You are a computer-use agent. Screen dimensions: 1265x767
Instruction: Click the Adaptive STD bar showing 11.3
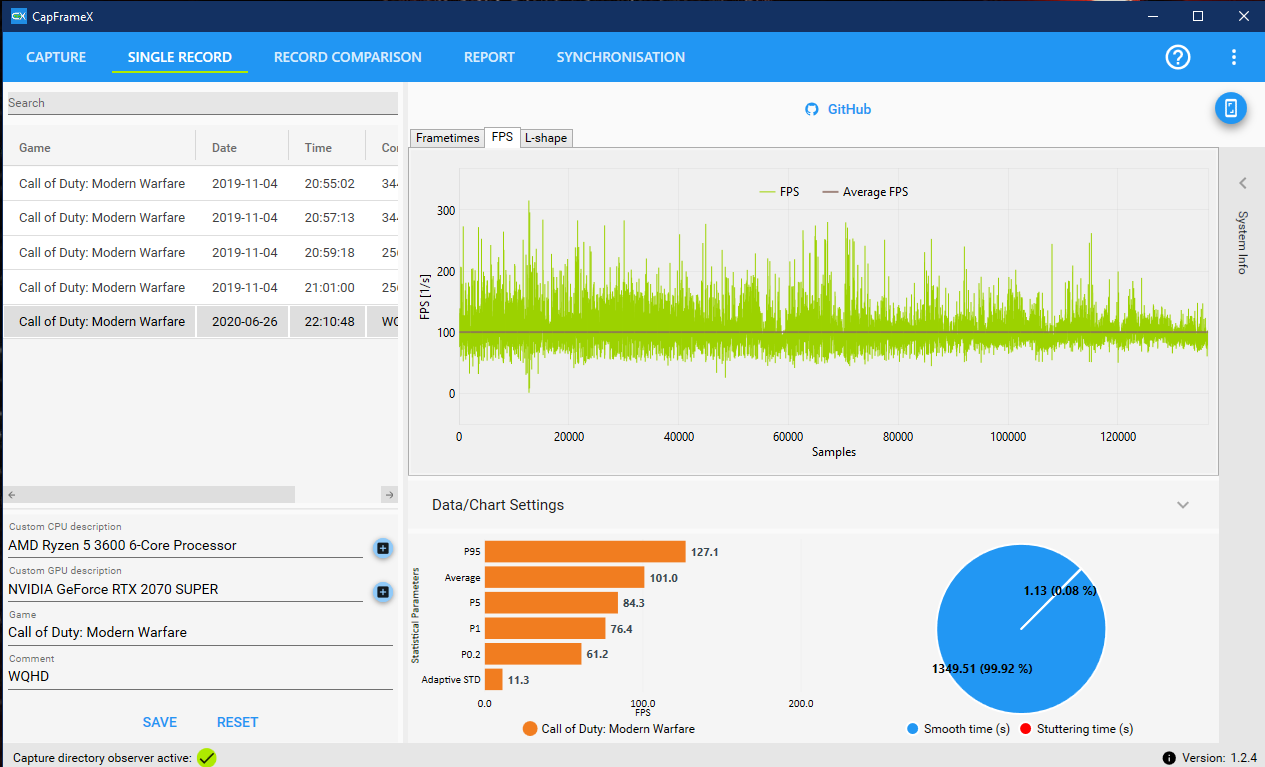494,680
